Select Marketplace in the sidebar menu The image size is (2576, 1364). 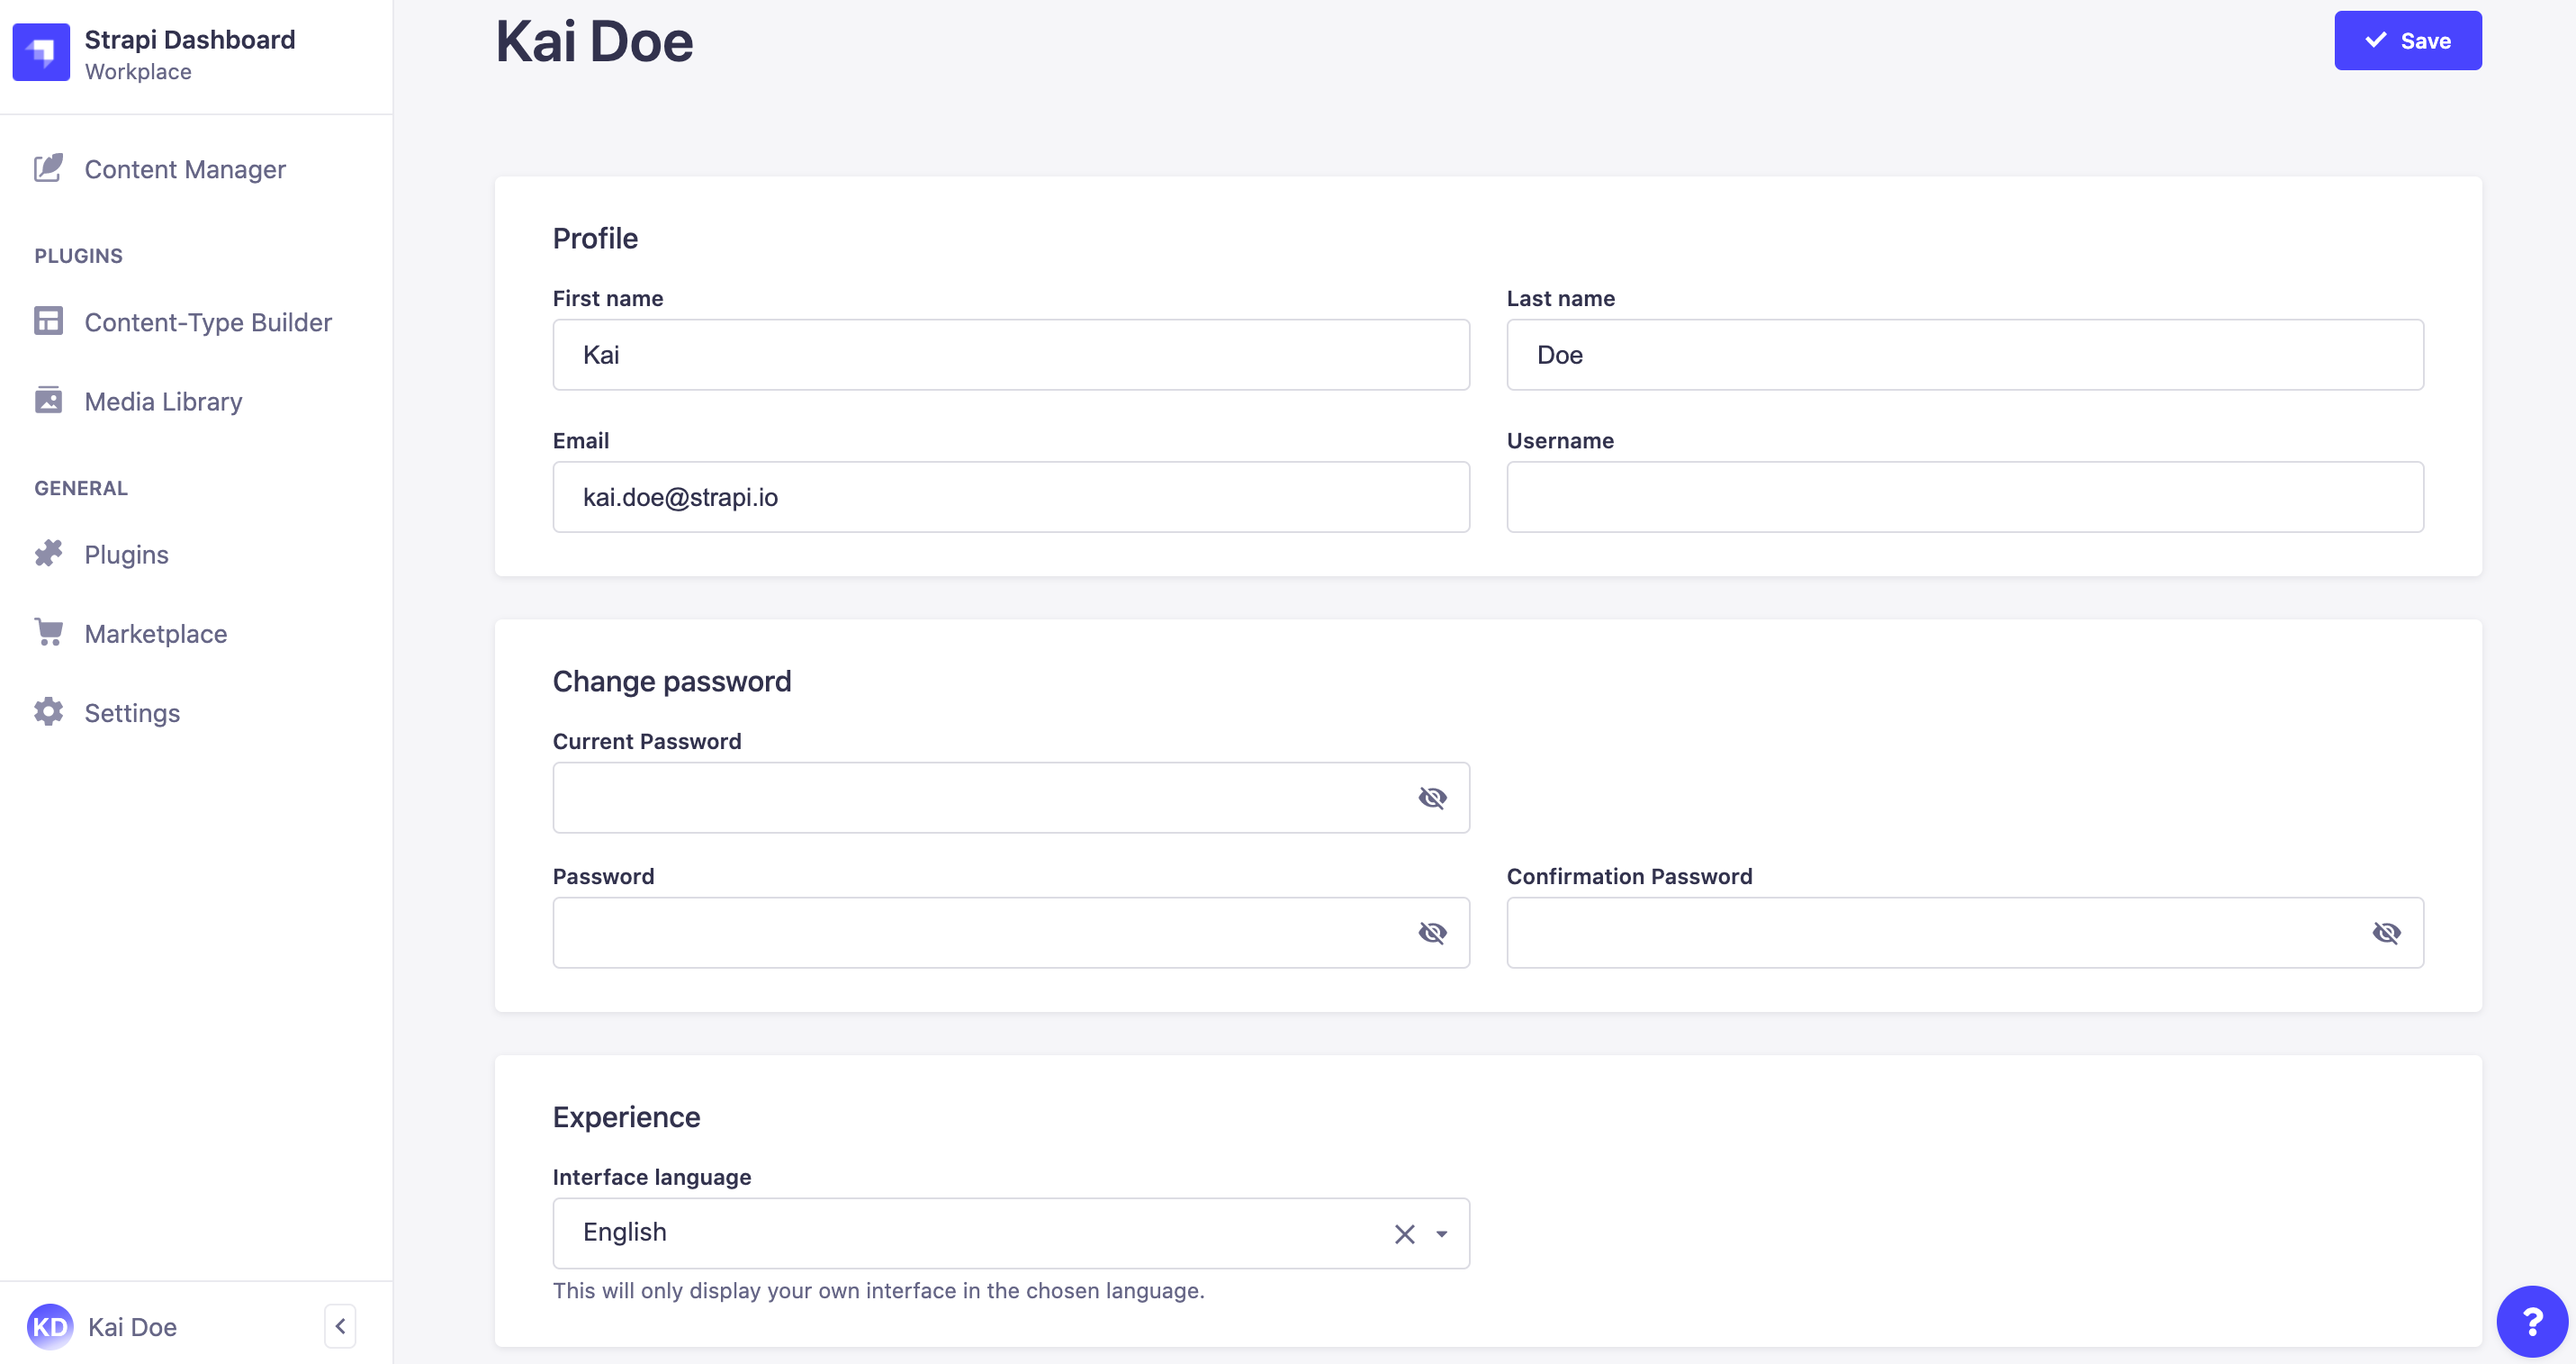(155, 633)
